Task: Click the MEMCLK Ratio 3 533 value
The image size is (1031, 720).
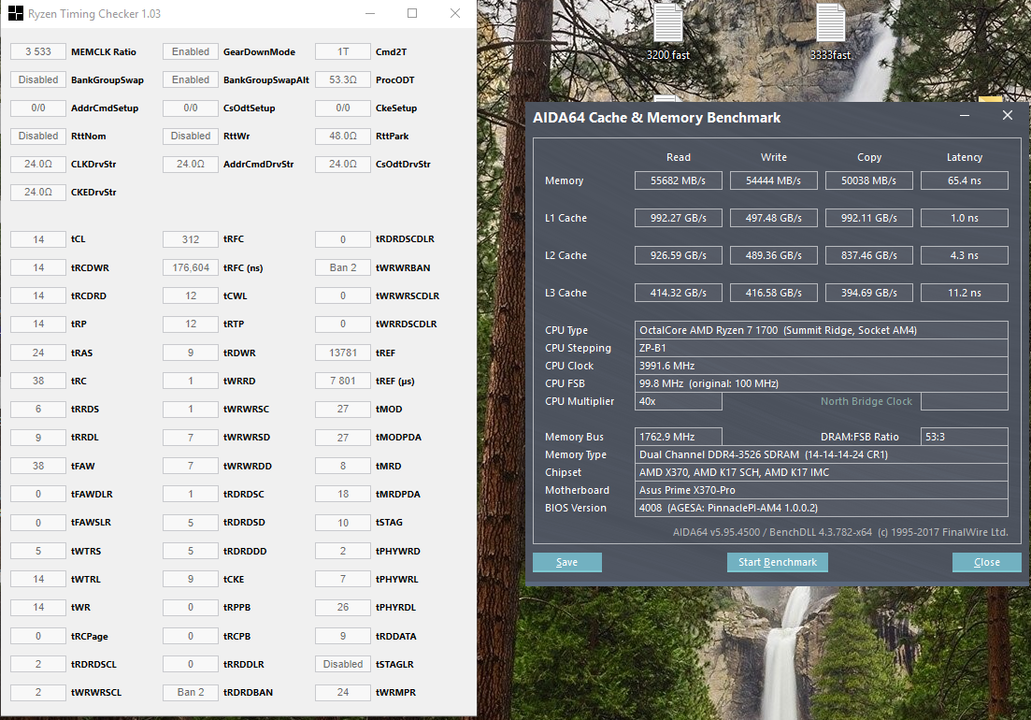Action: tap(38, 51)
